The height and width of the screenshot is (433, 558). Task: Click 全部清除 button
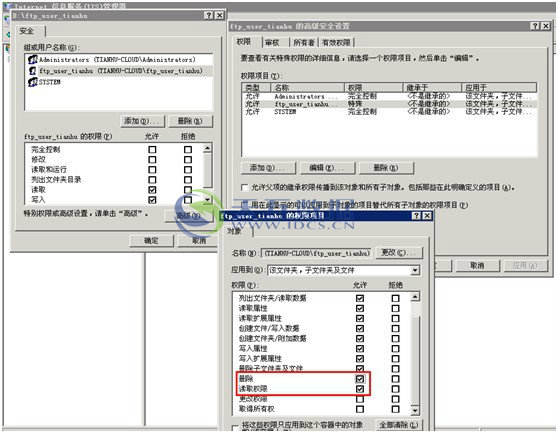click(x=399, y=424)
